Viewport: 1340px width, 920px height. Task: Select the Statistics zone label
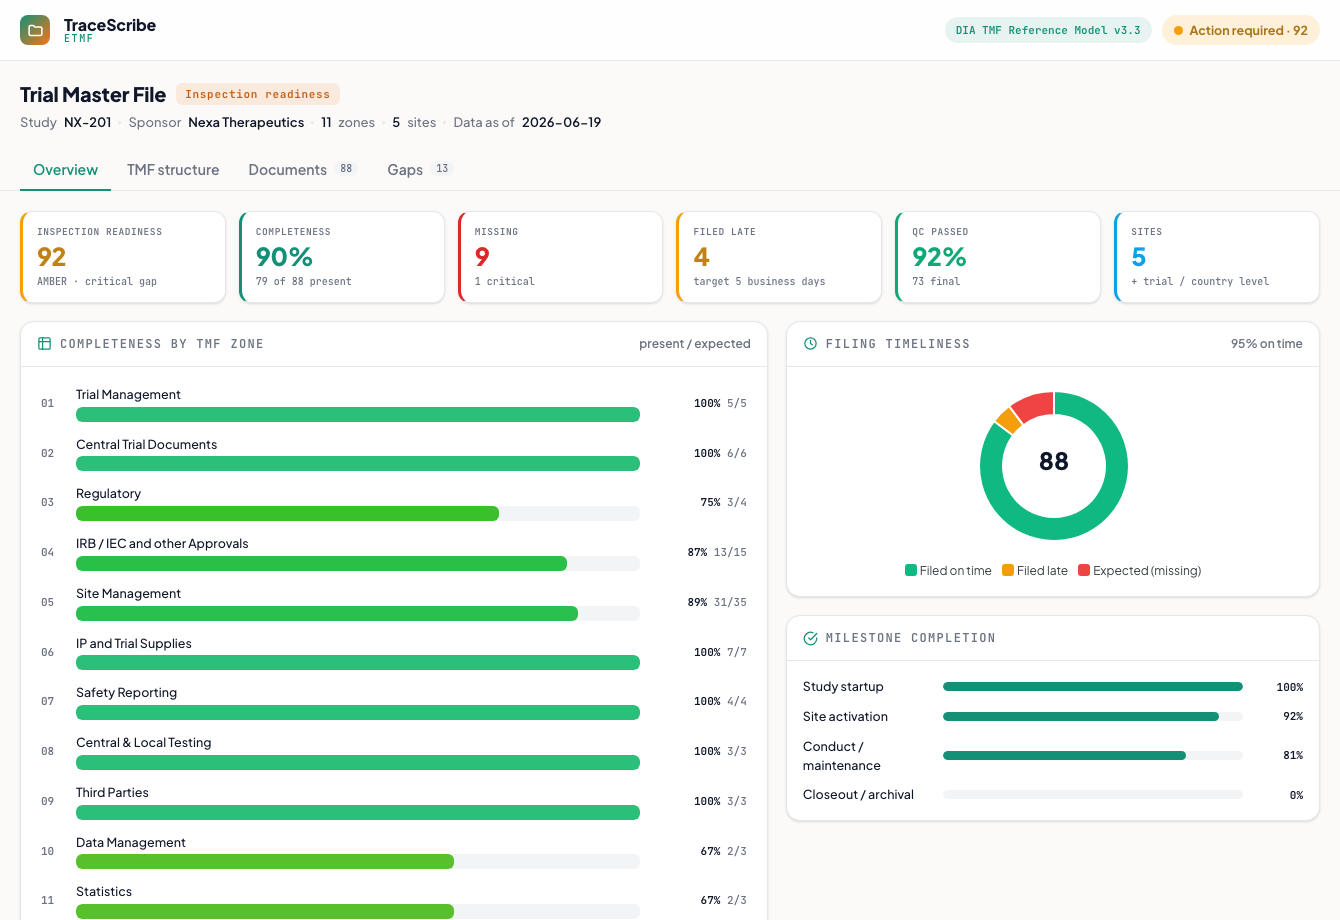click(x=104, y=892)
